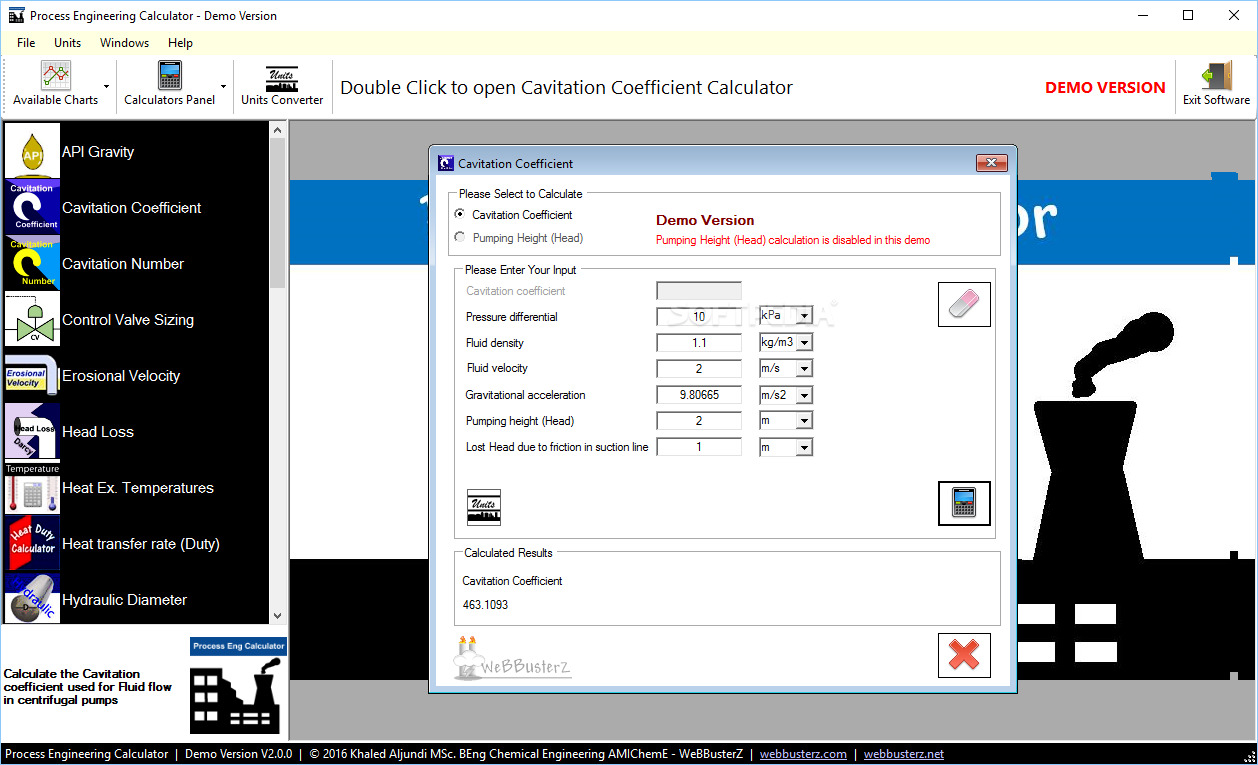Click the Control Valve Sizing list label
The height and width of the screenshot is (765, 1258).
click(128, 320)
